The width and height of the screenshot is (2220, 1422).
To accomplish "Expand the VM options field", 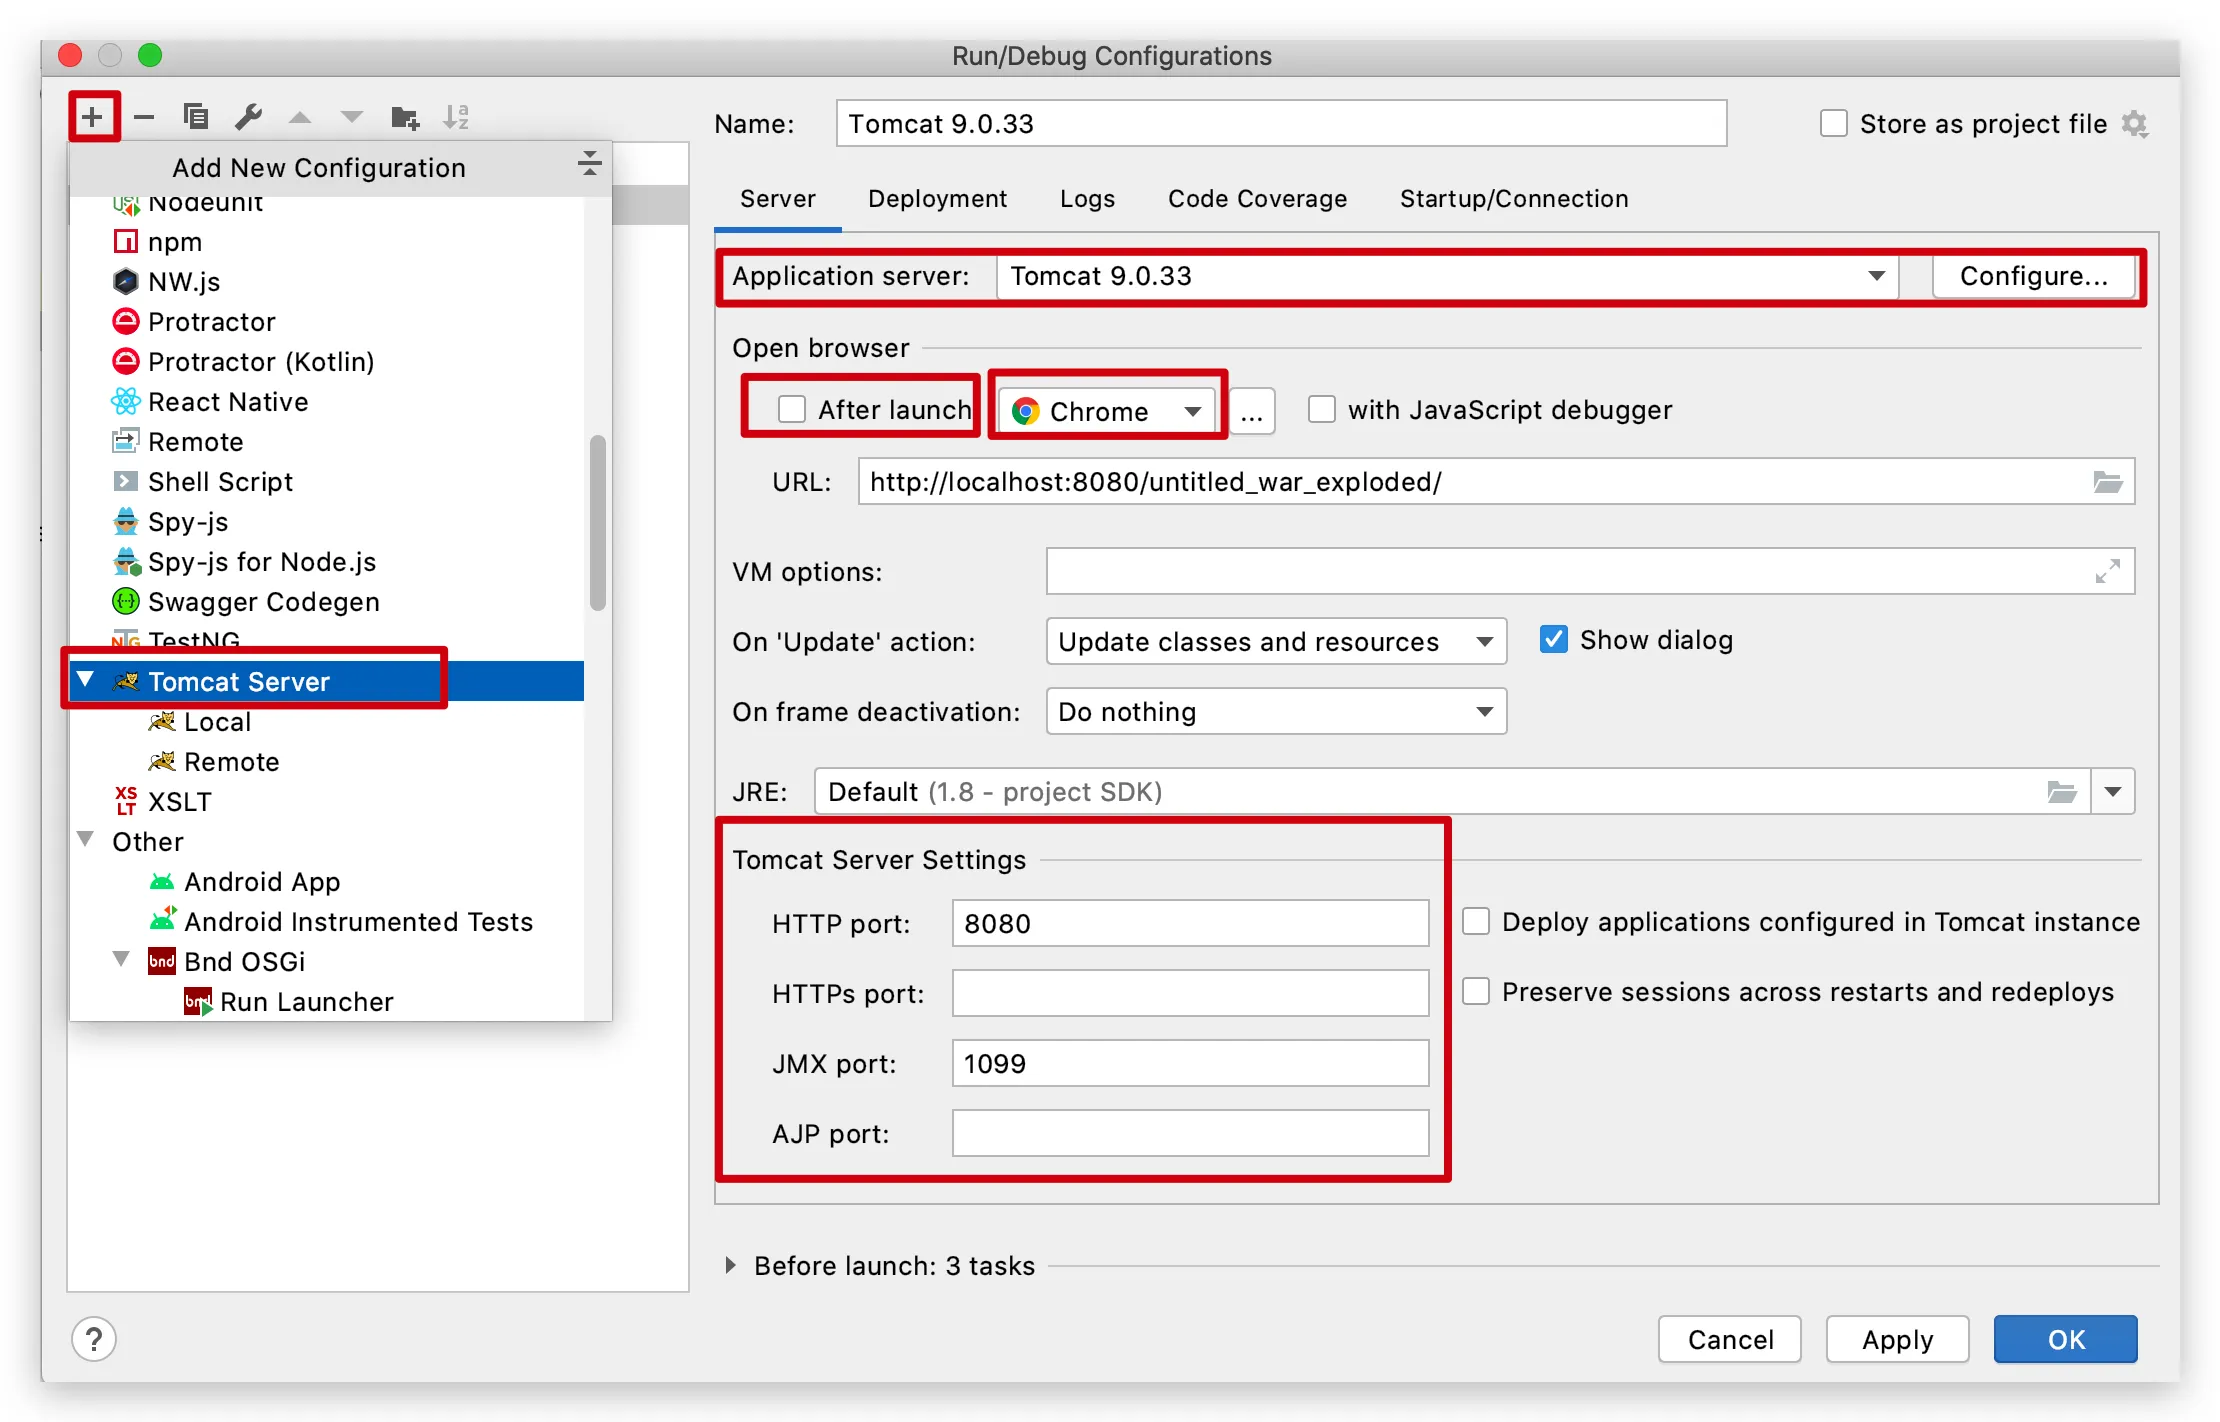I will [2108, 571].
